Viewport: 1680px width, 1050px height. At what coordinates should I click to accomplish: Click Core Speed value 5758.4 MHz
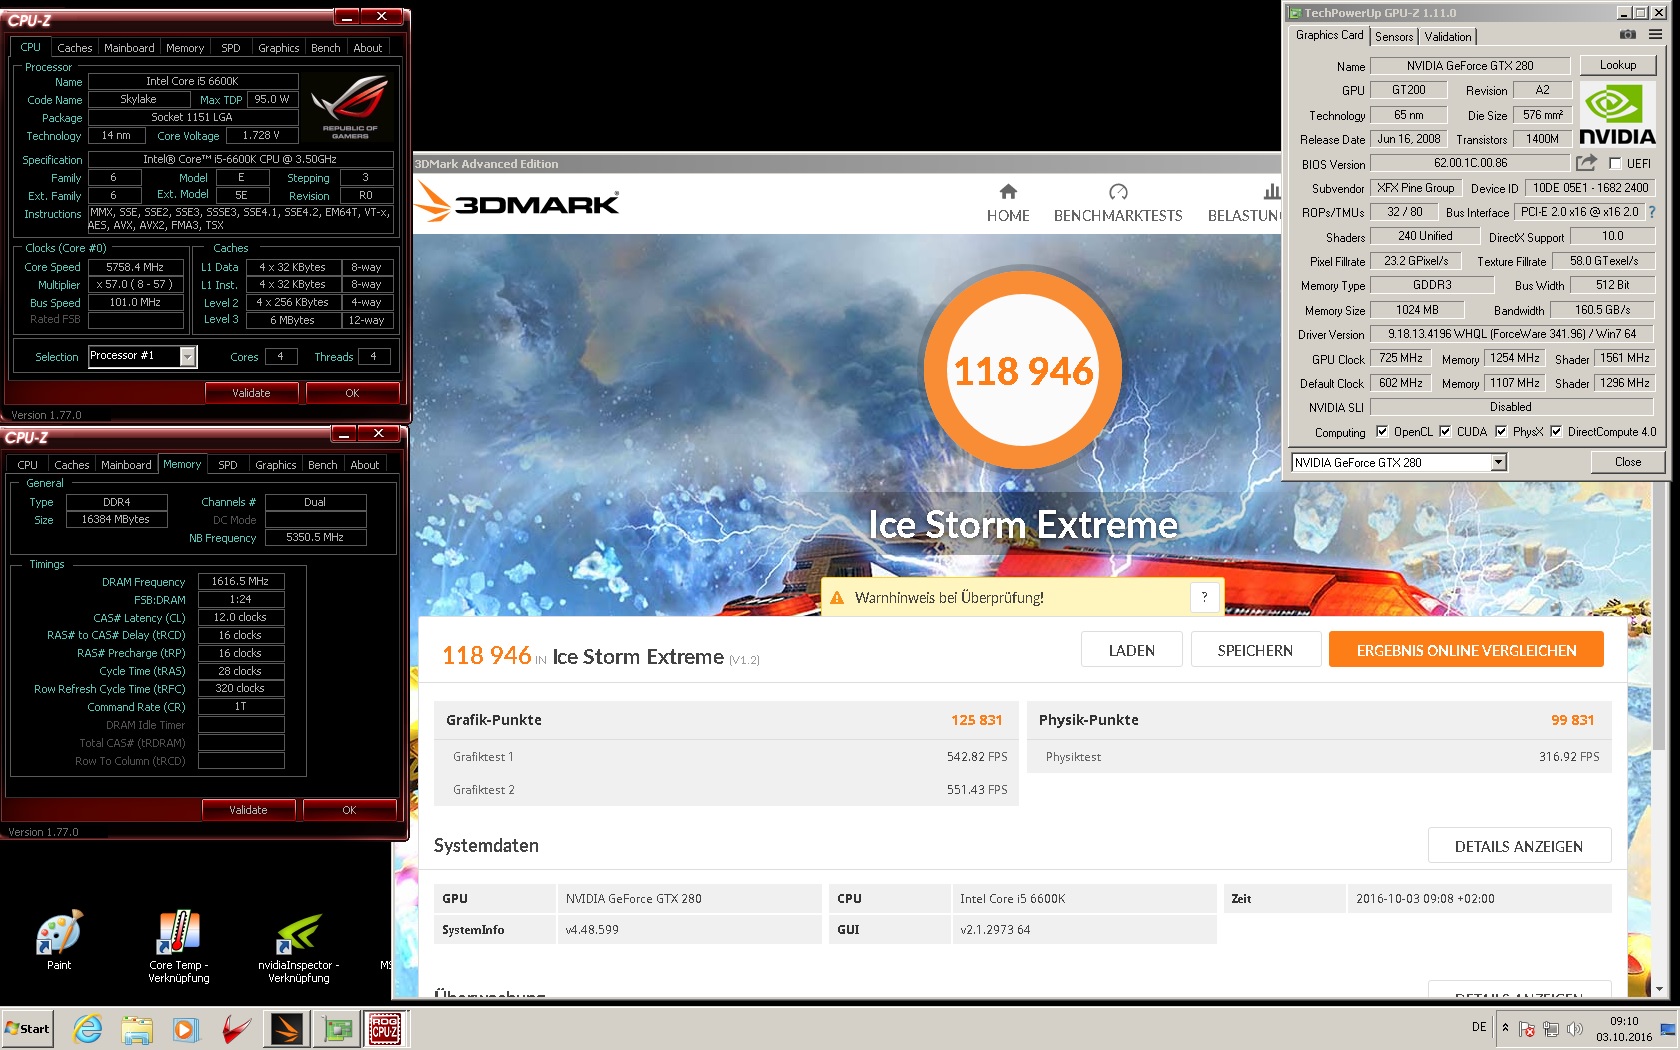(x=135, y=267)
